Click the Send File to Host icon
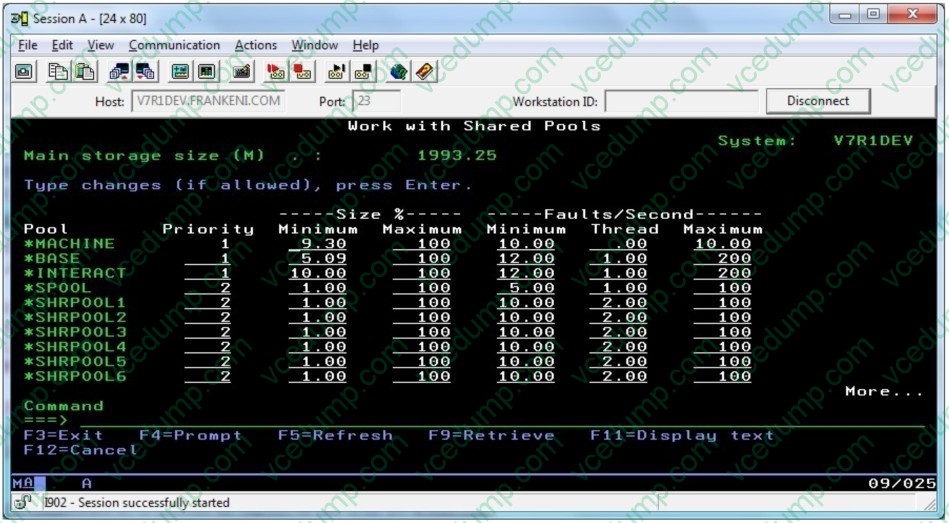The image size is (949, 523). pyautogui.click(x=119, y=72)
